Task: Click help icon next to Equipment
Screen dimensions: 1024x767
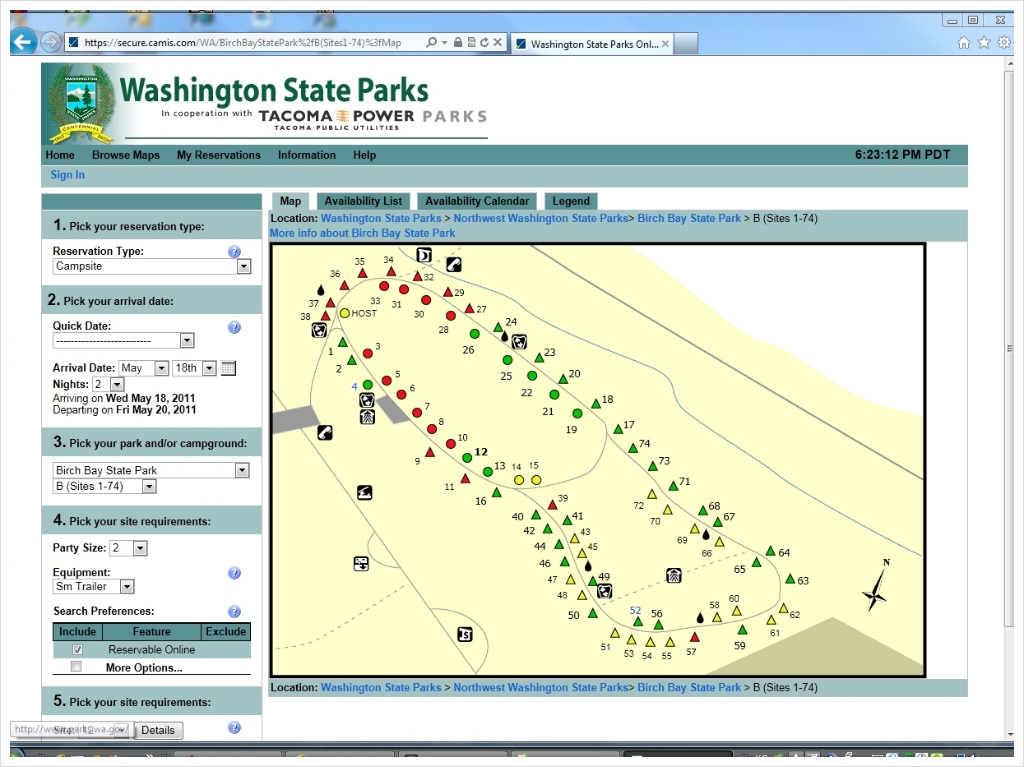Action: [234, 573]
